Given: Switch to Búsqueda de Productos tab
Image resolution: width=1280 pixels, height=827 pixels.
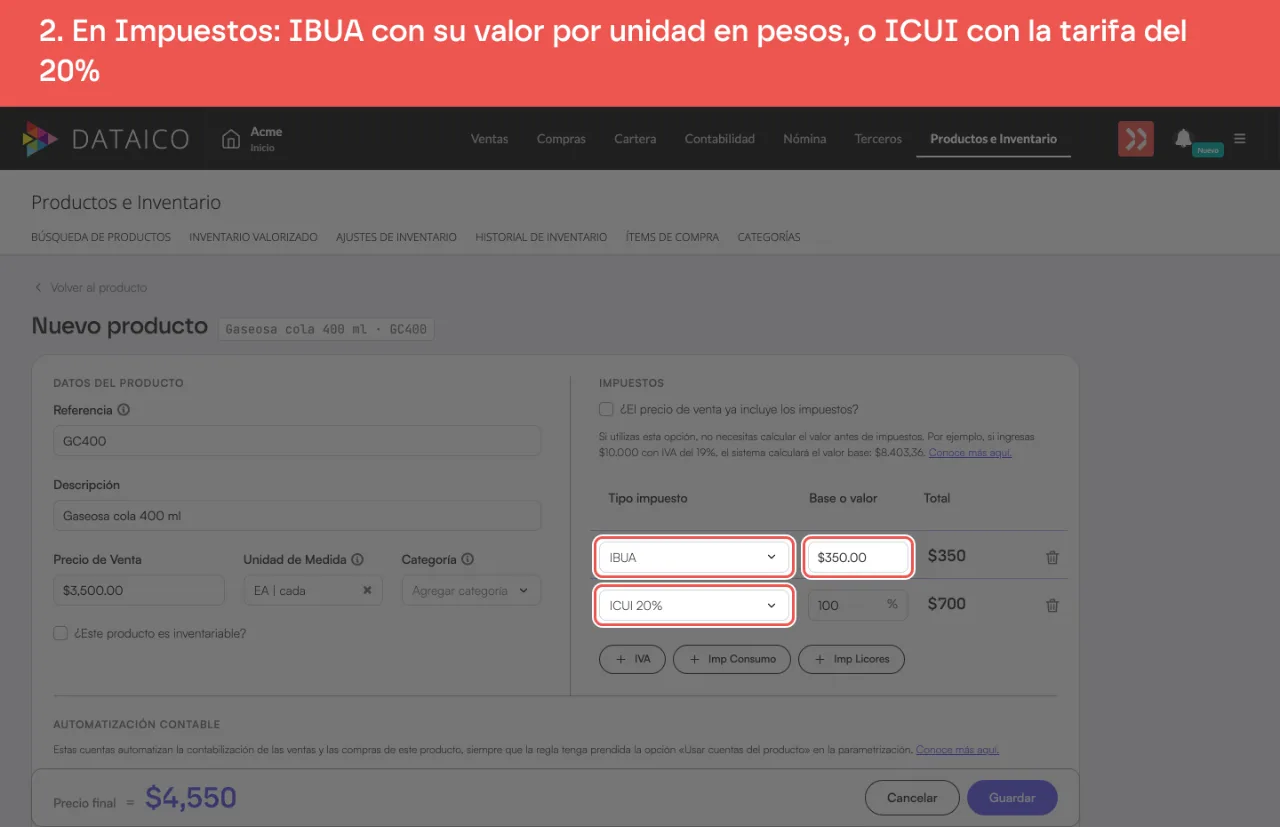Looking at the screenshot, I should pyautogui.click(x=101, y=237).
